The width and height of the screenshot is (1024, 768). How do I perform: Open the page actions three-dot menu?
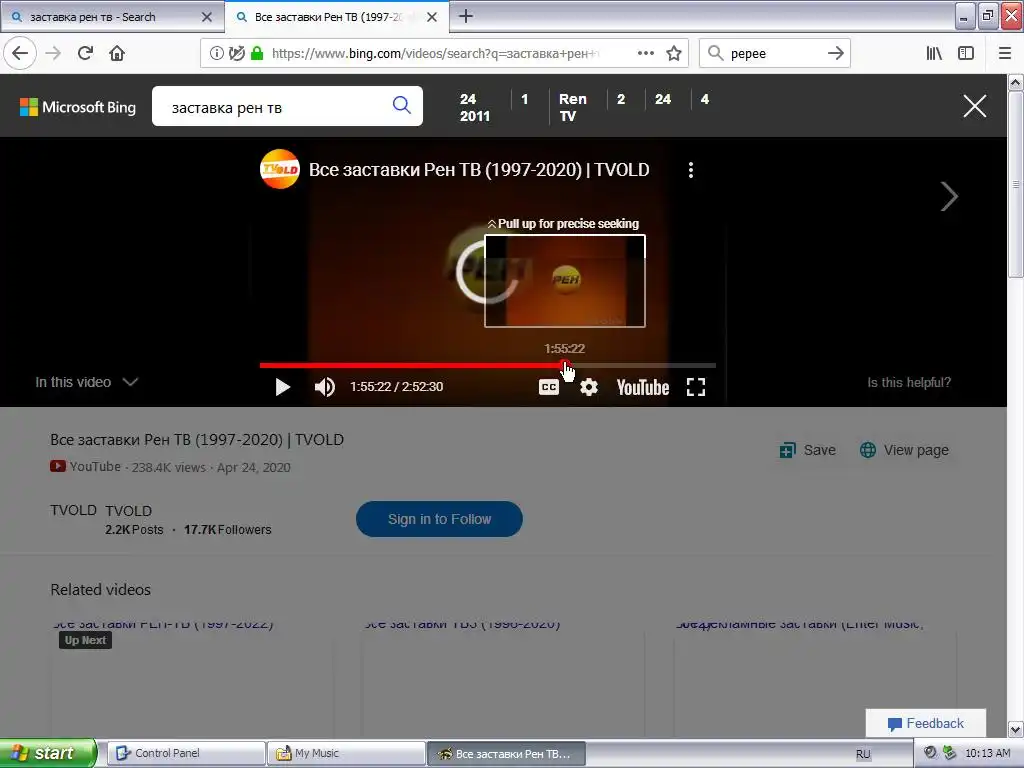[x=645, y=53]
